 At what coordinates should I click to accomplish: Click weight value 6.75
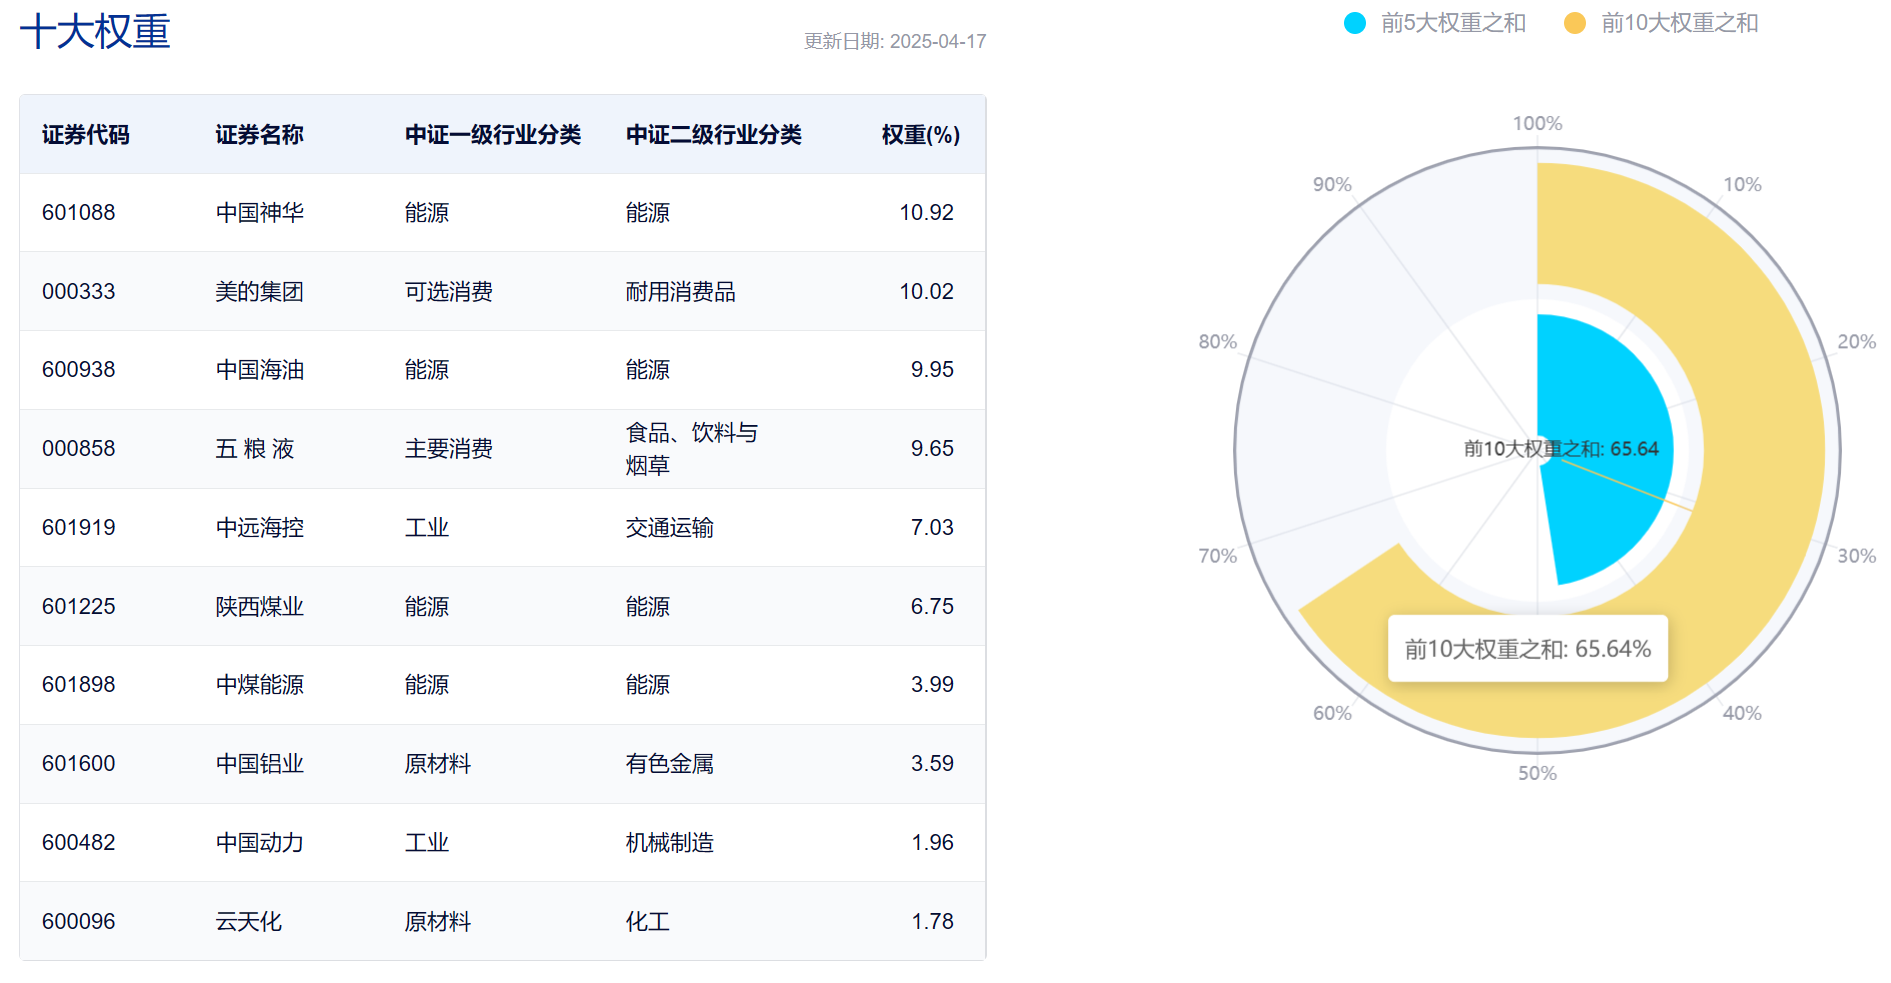coord(932,607)
